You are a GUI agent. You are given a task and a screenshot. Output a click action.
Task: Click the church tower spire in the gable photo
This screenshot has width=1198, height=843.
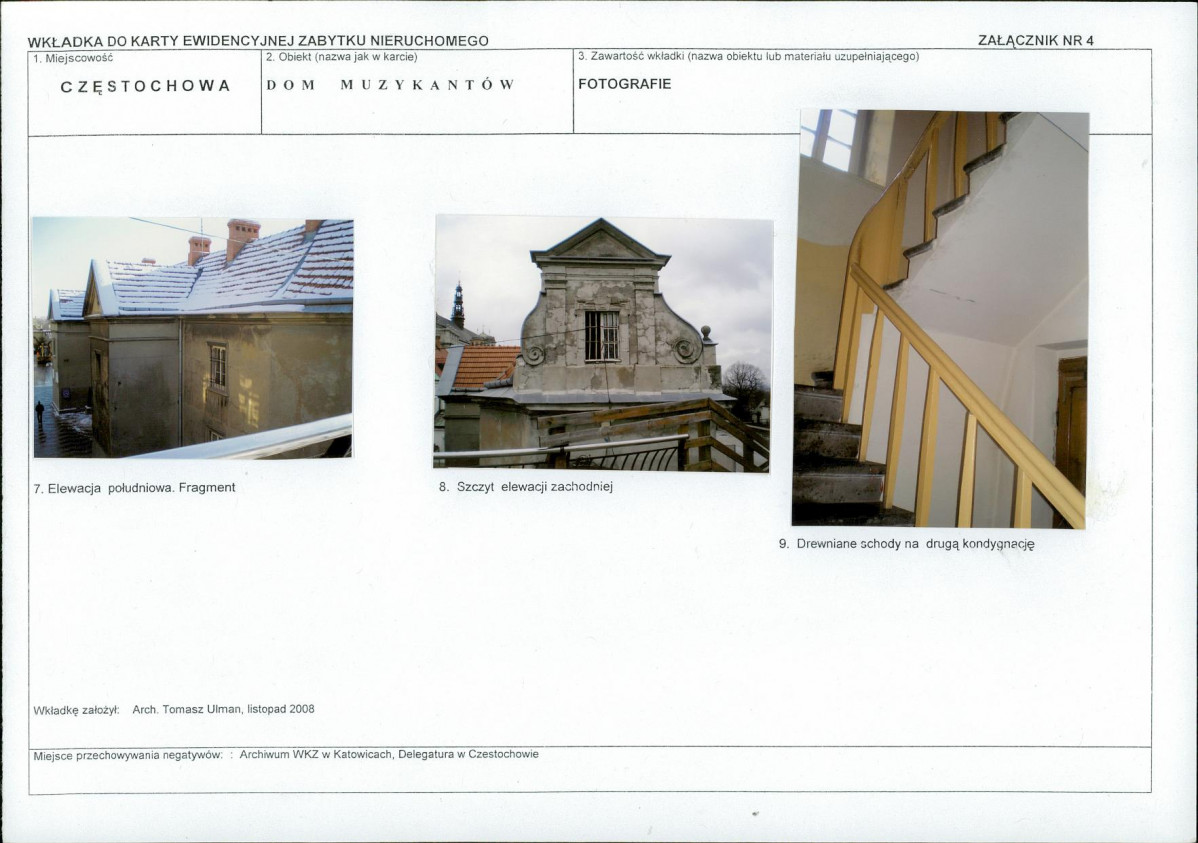point(457,304)
